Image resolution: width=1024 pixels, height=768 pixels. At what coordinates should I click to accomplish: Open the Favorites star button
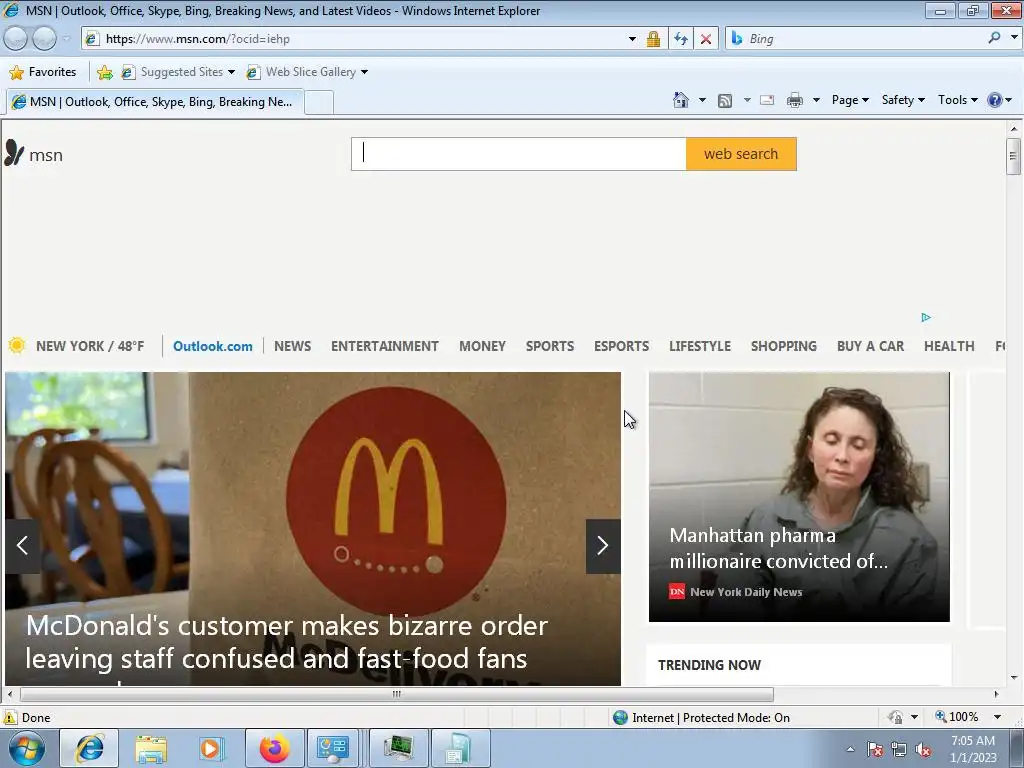(44, 72)
